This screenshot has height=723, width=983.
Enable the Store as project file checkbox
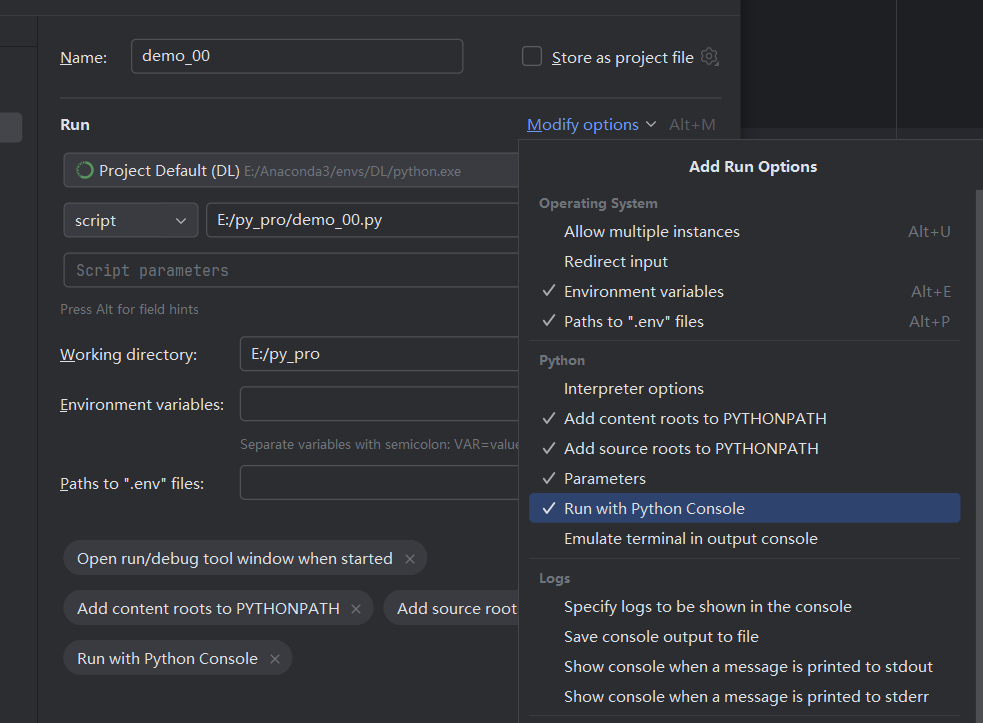coord(532,56)
